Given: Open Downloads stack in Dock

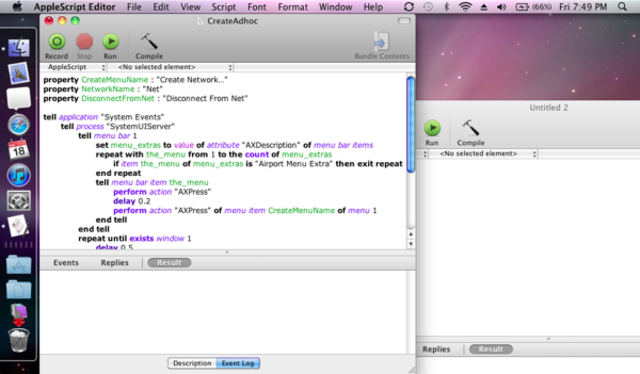Looking at the screenshot, I should pos(19,314).
